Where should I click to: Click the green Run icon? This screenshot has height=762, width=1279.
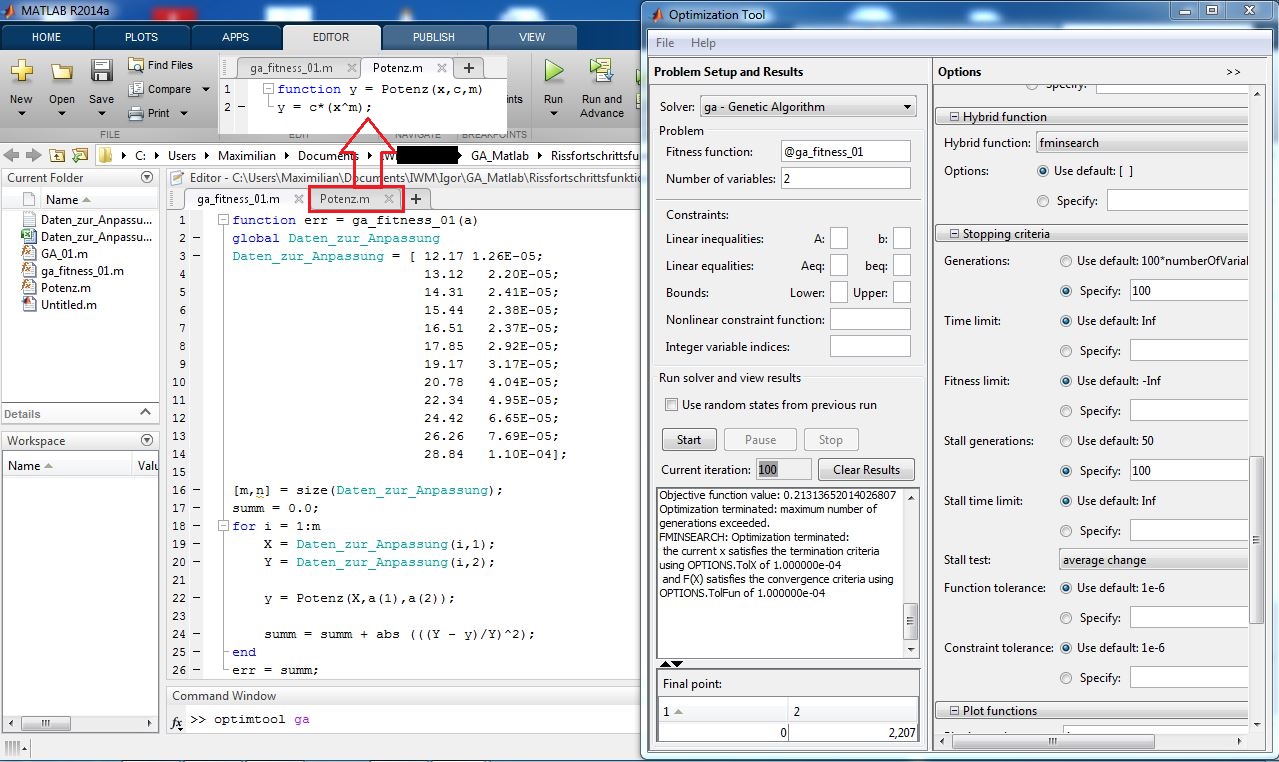pyautogui.click(x=553, y=72)
